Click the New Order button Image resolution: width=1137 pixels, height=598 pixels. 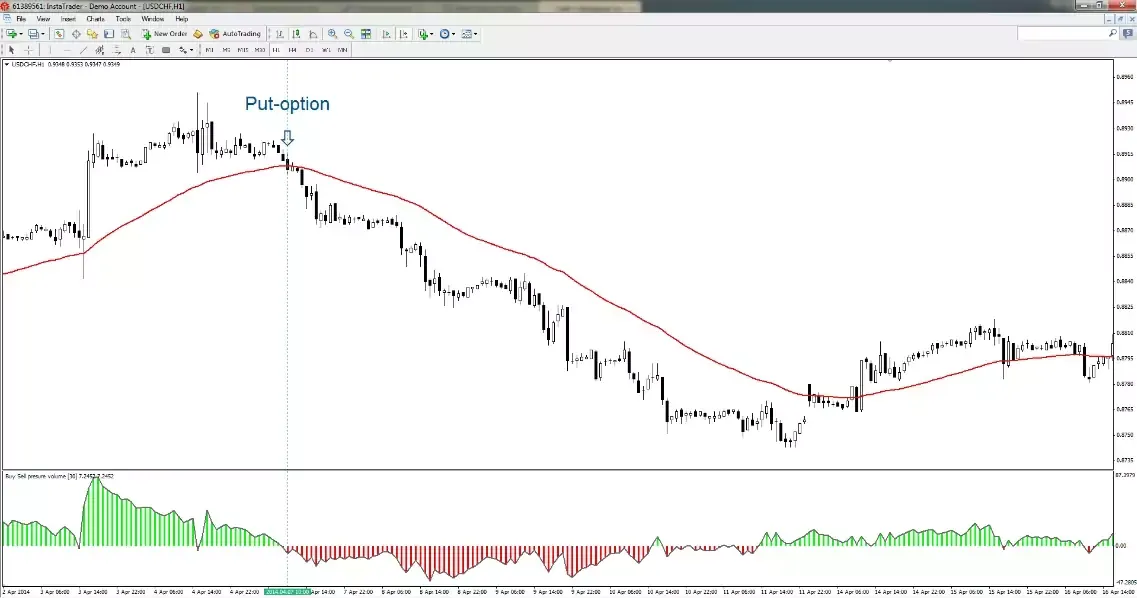165,34
